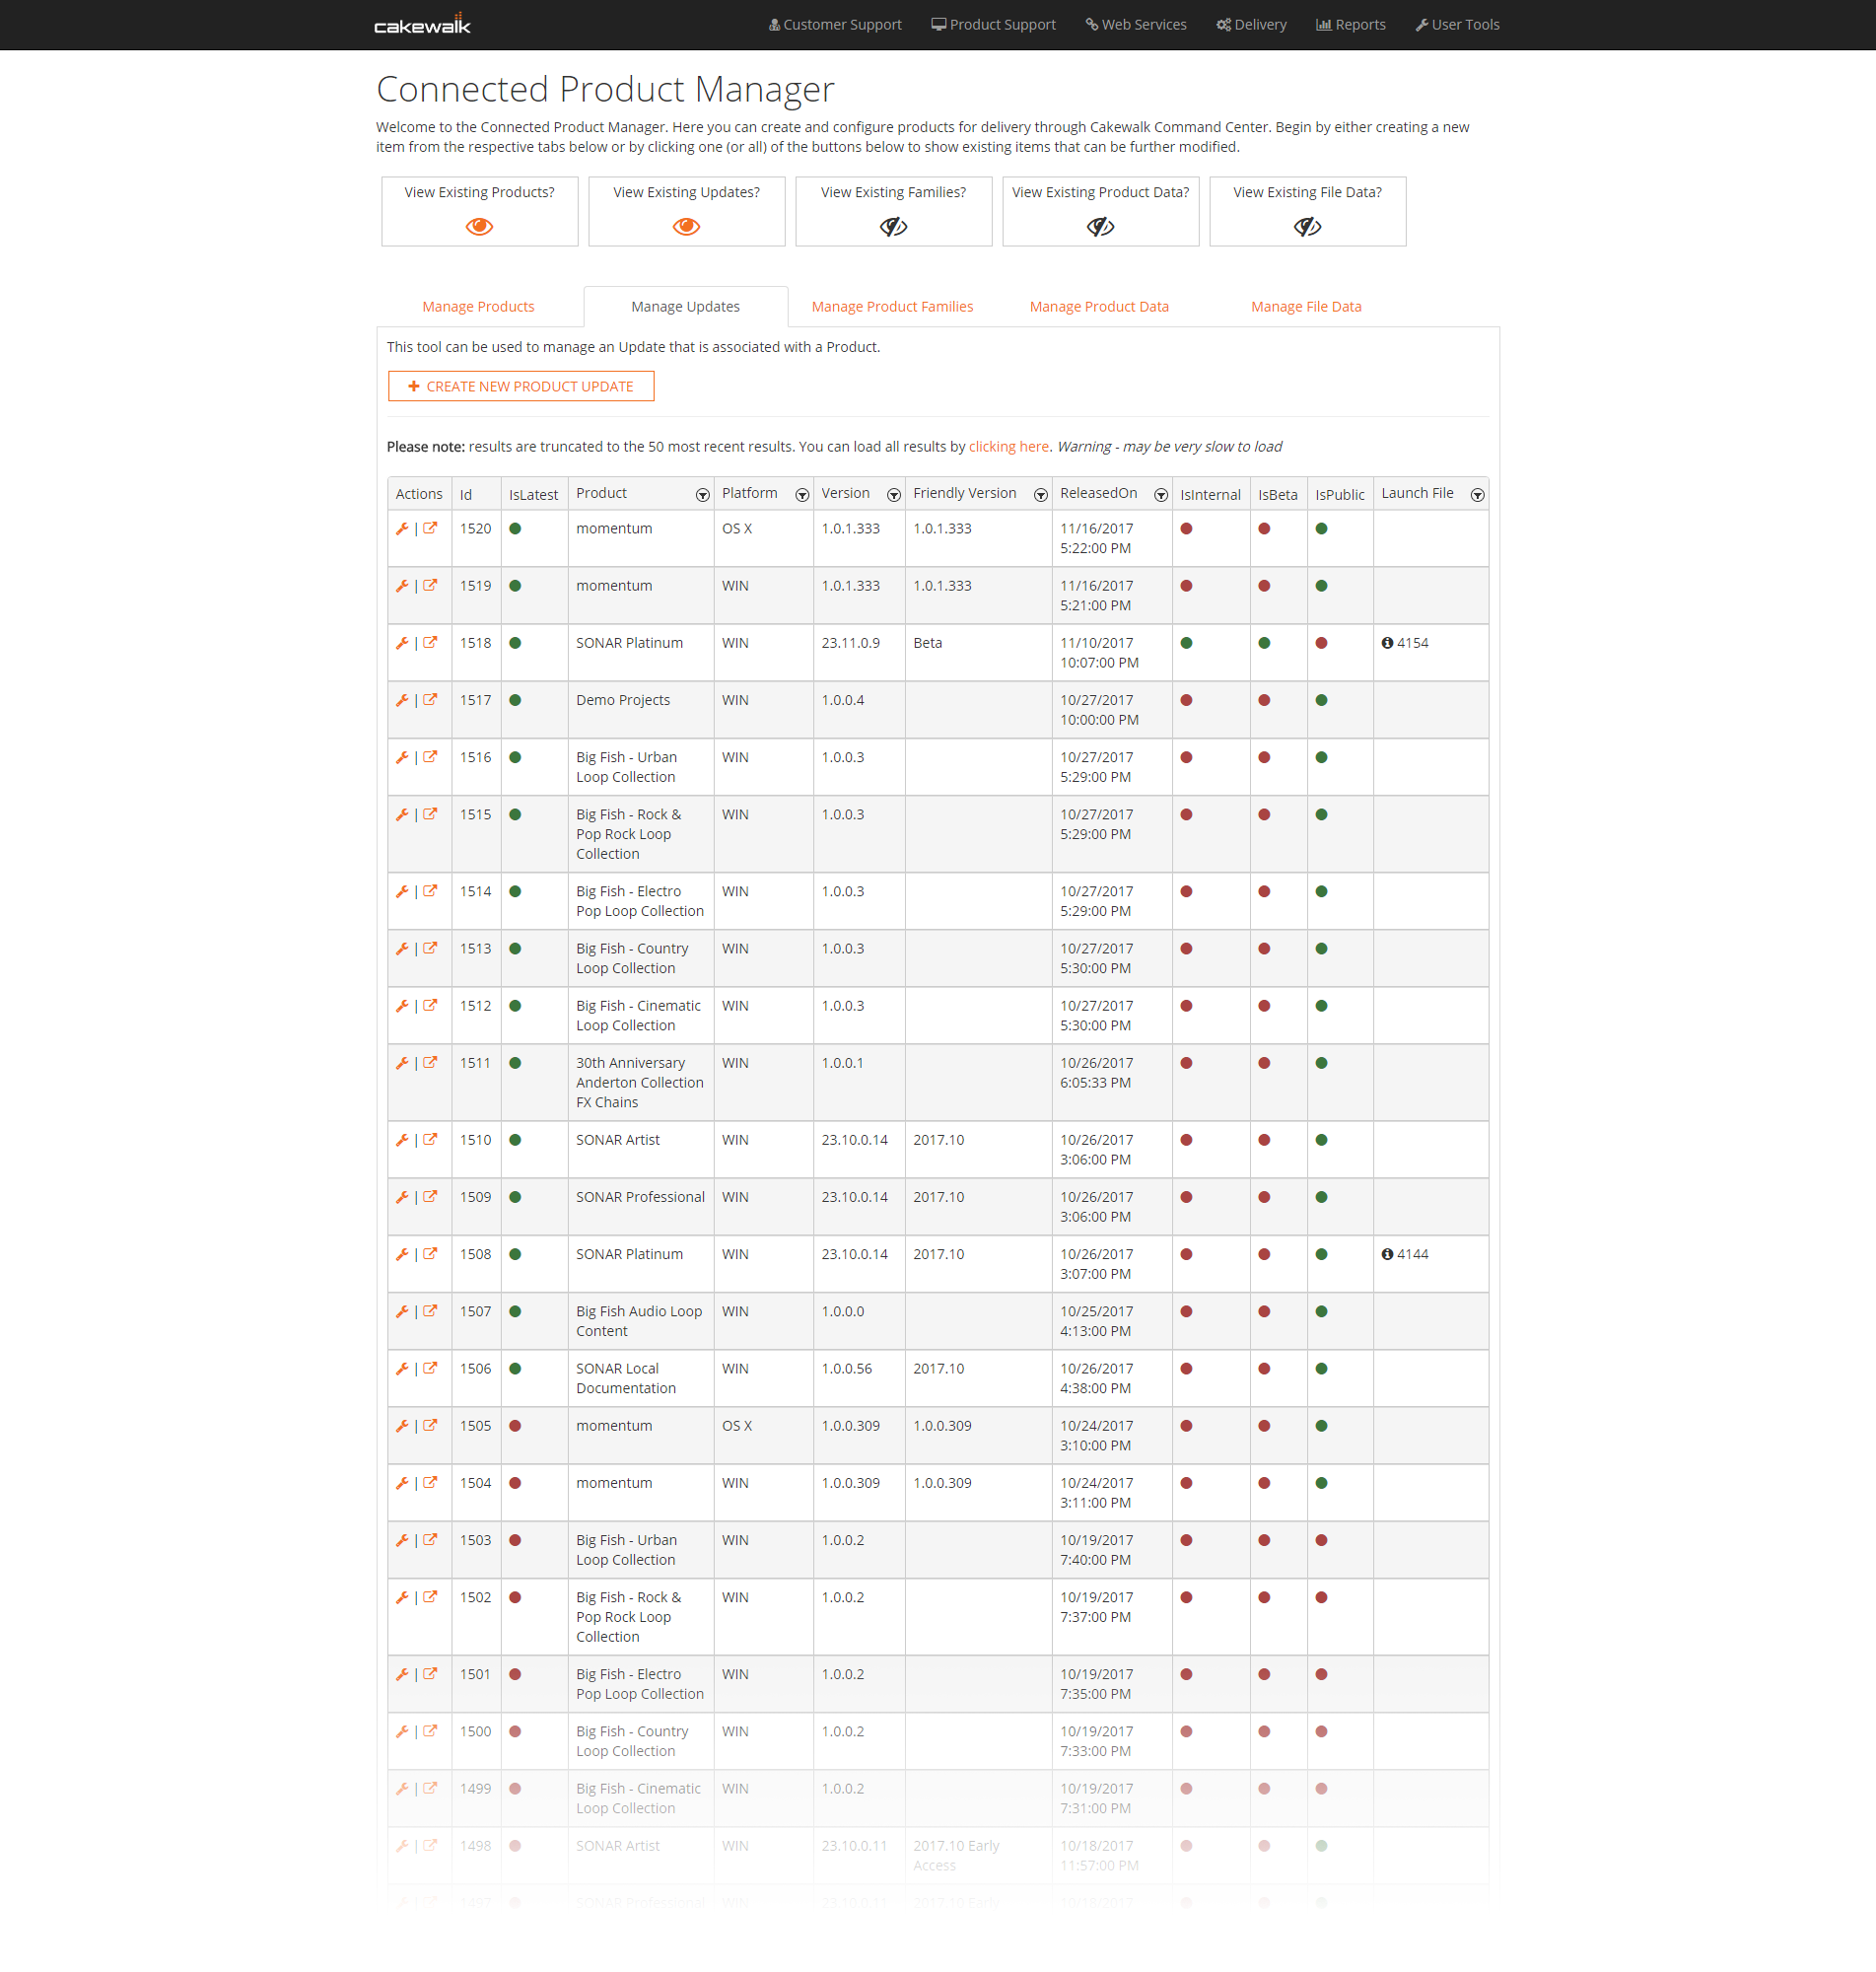This screenshot has width=1876, height=1972.
Task: Open external link icon for SONAR Artist 1510
Action: 430,1139
